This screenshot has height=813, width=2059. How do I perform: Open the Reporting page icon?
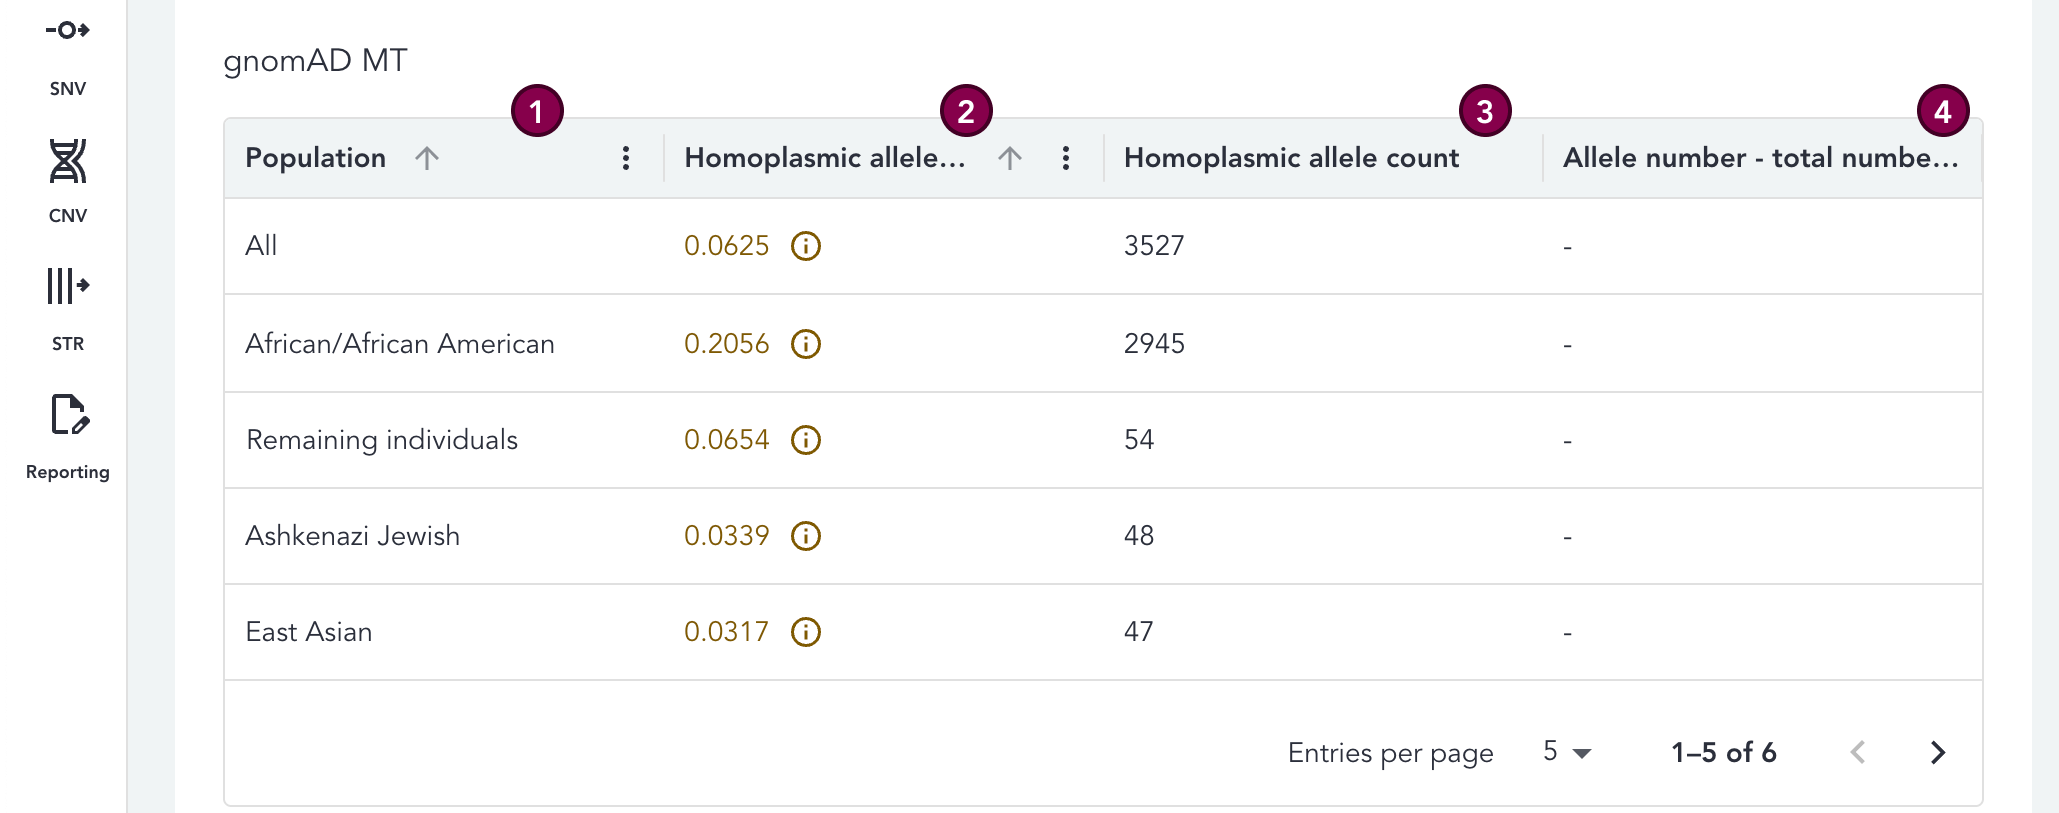pos(67,414)
